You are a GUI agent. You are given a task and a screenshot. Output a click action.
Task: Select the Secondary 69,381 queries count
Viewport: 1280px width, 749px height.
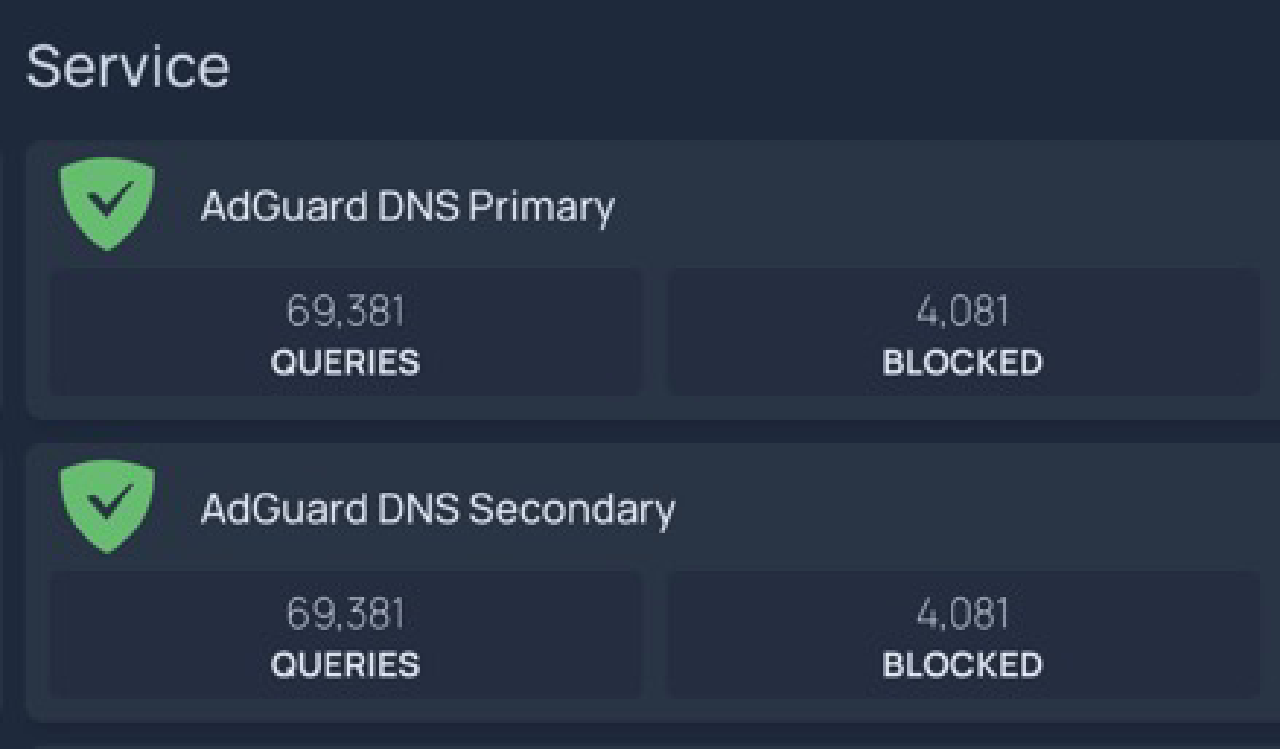(345, 614)
